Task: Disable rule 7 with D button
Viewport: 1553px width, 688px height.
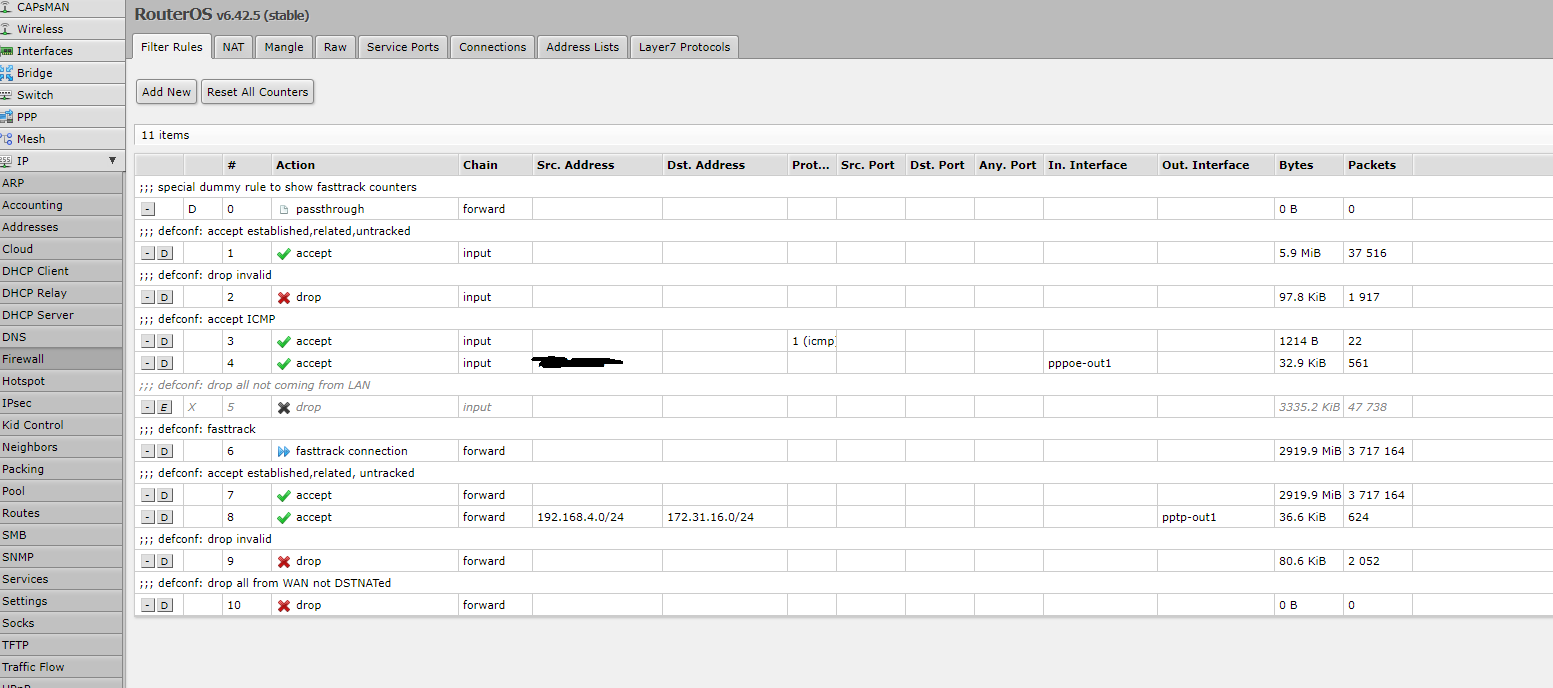Action: pyautogui.click(x=165, y=496)
